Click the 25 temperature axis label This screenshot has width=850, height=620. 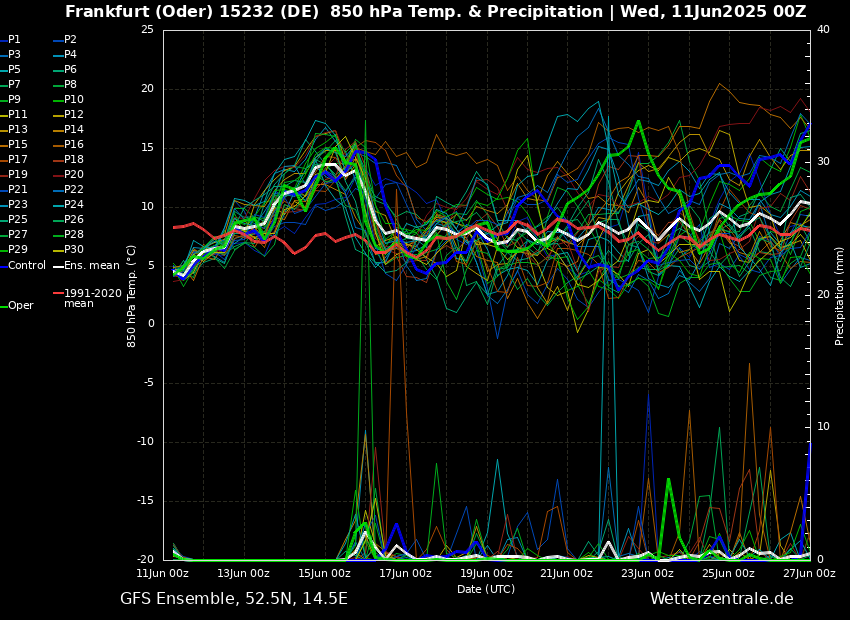(x=147, y=30)
